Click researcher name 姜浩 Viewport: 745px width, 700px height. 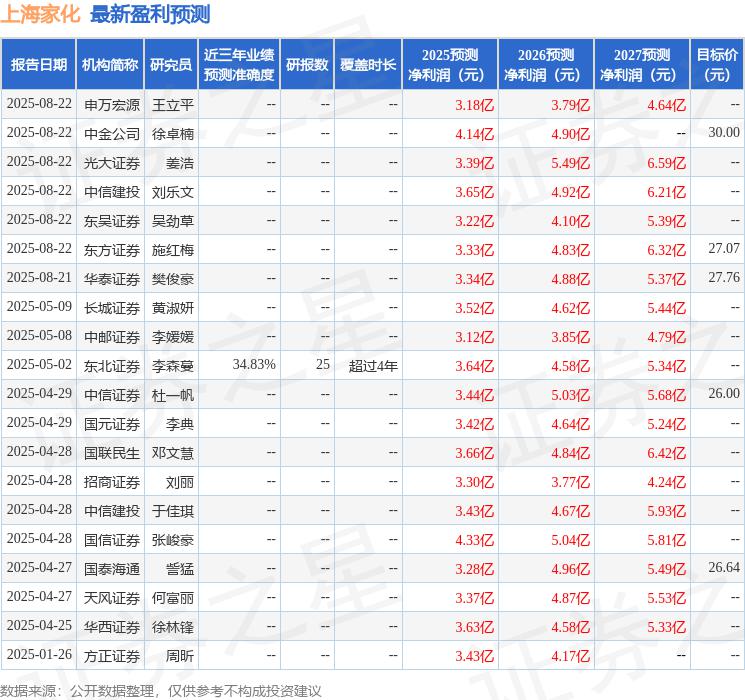[x=180, y=163]
